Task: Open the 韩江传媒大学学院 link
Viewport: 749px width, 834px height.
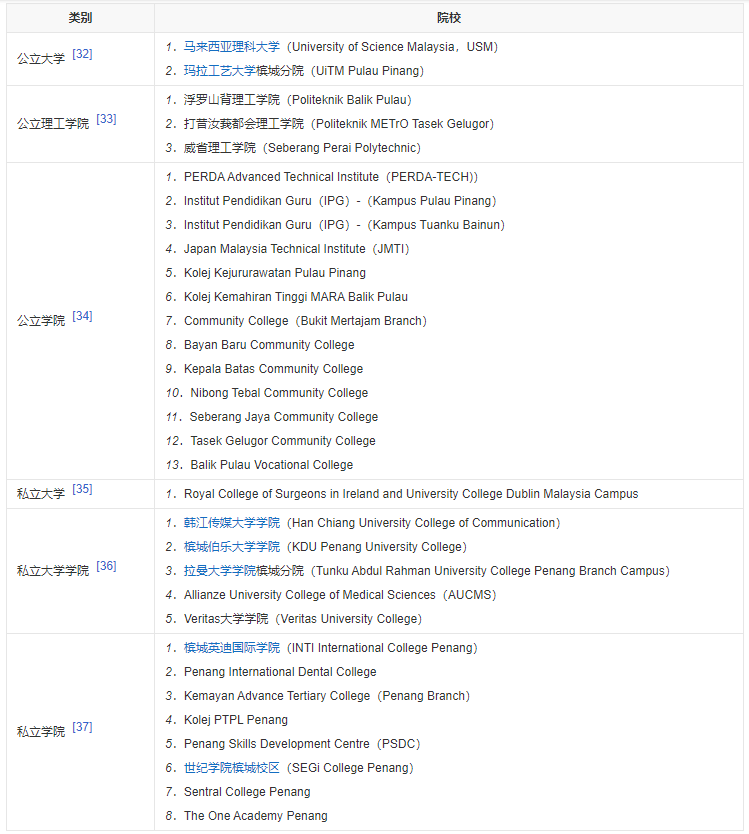Action: (x=231, y=523)
